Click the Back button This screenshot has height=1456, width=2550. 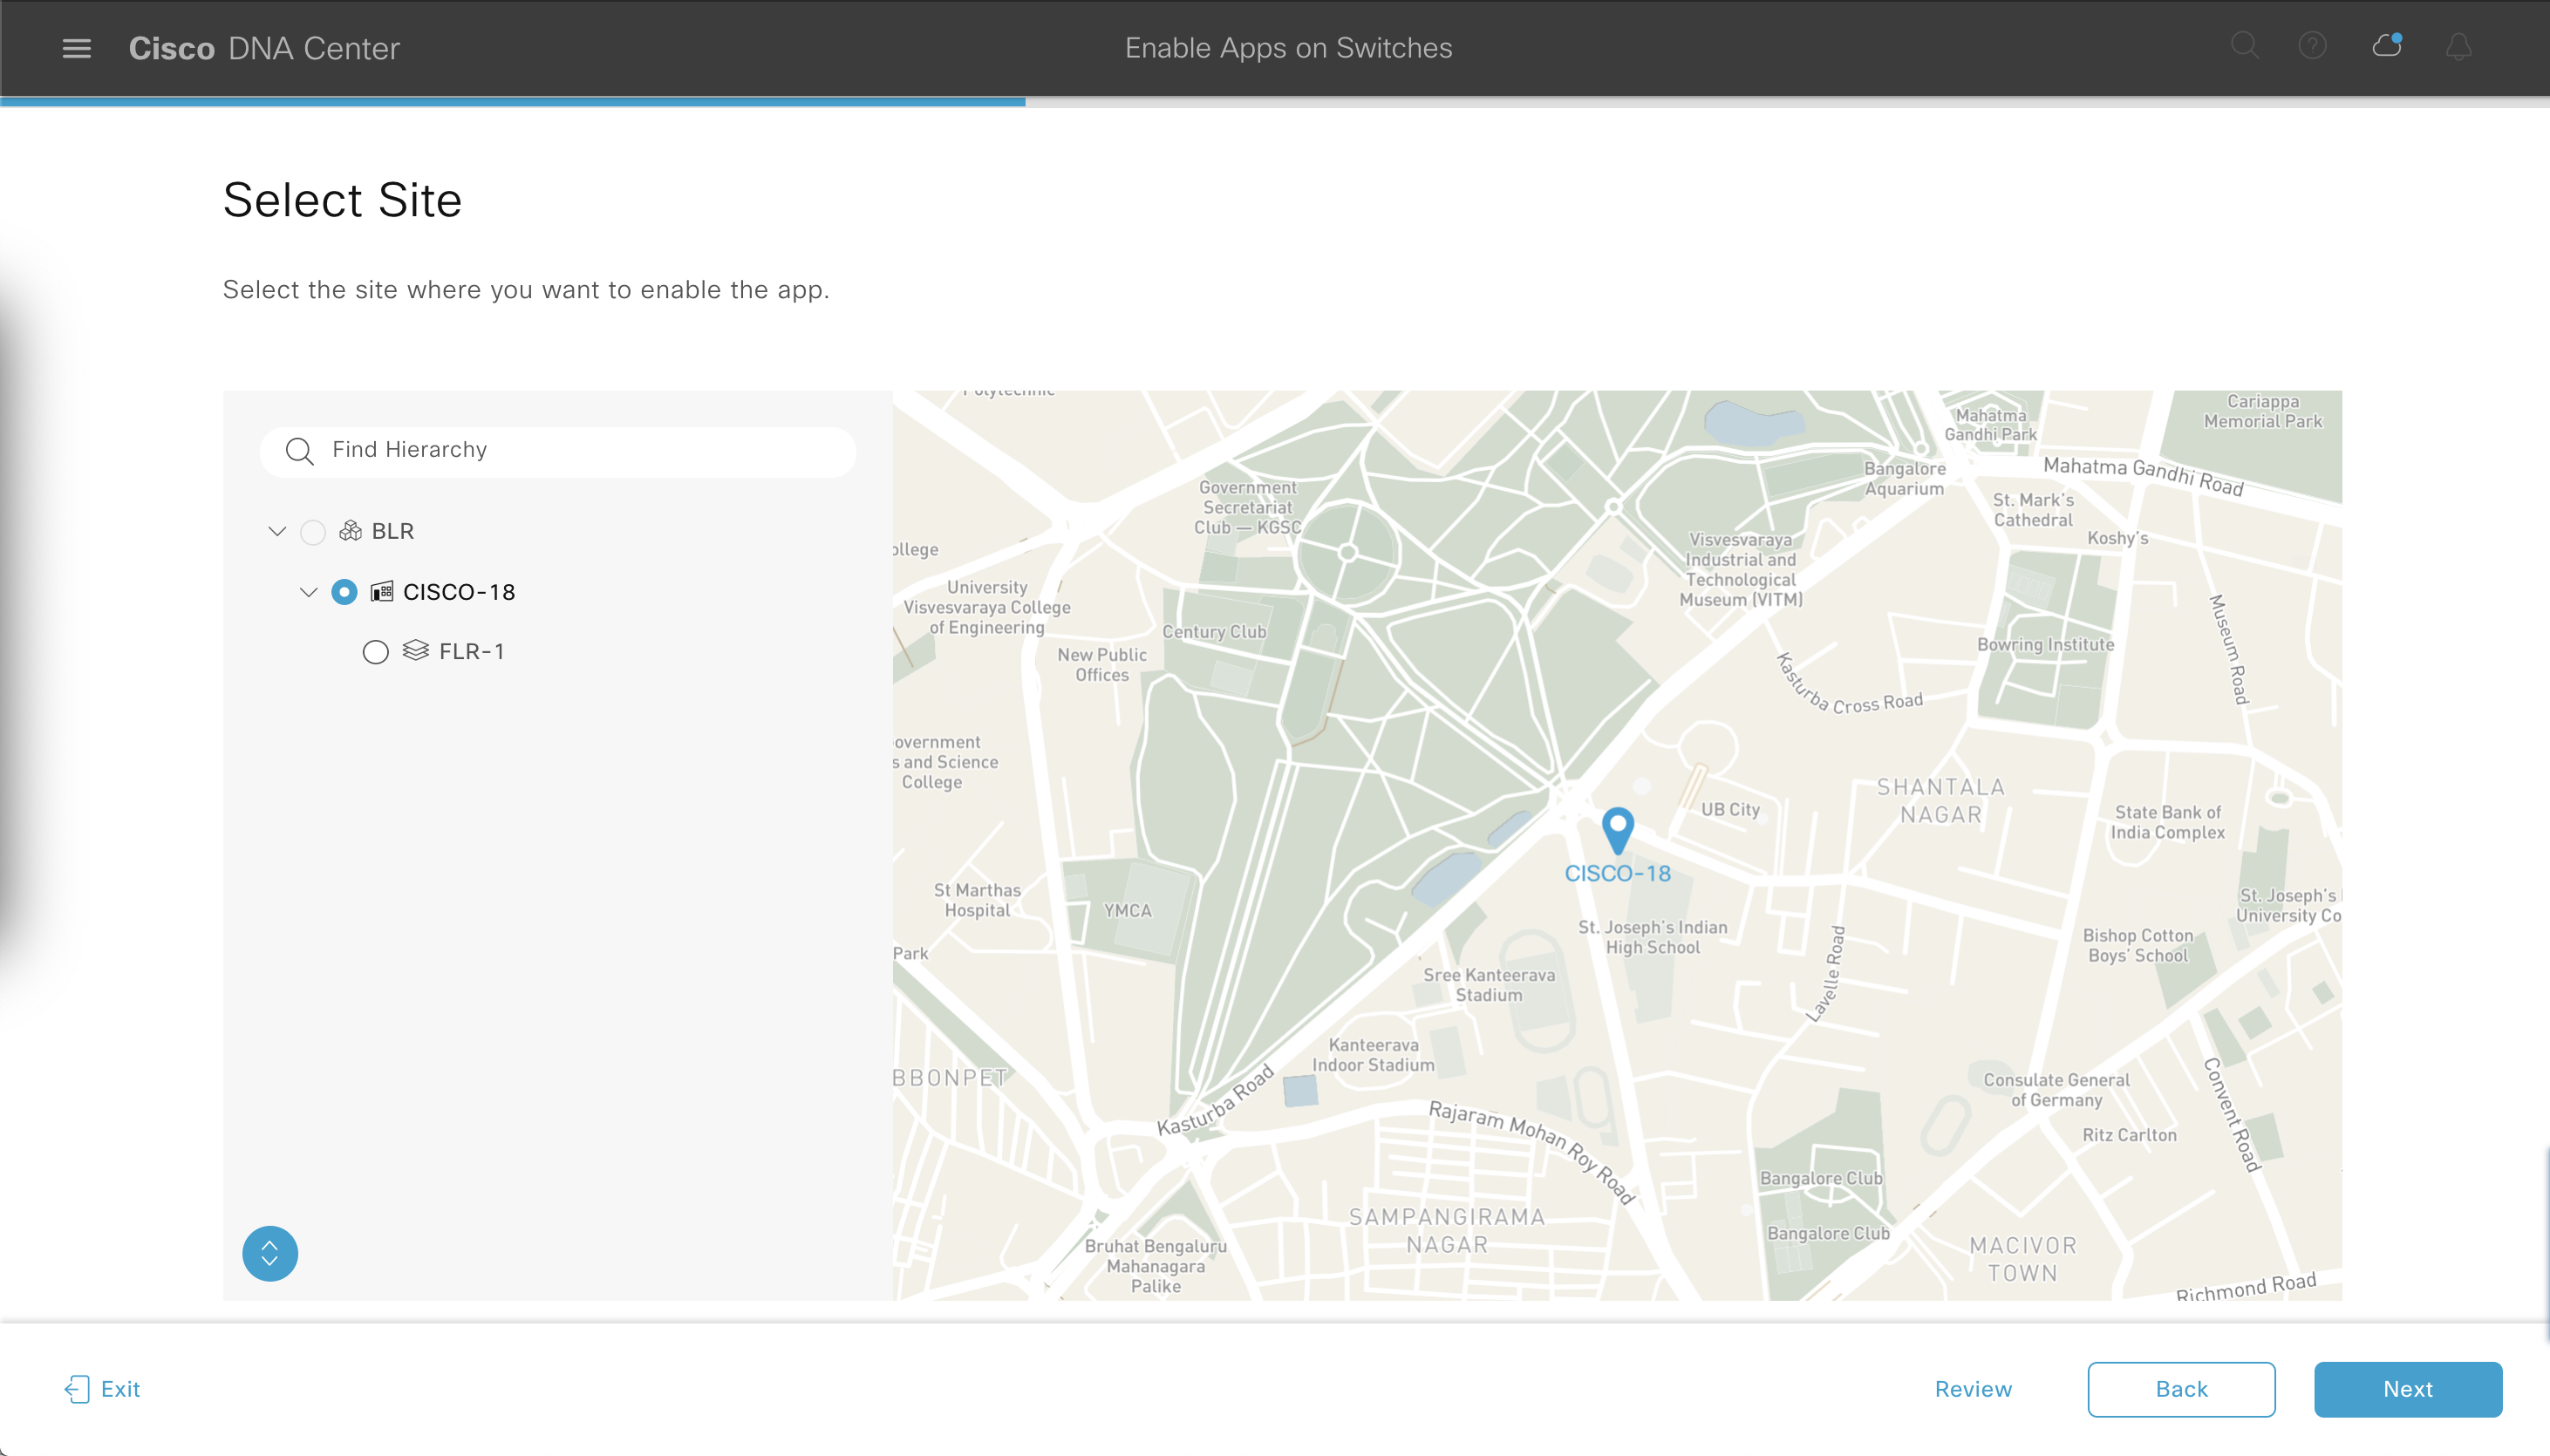coord(2180,1389)
